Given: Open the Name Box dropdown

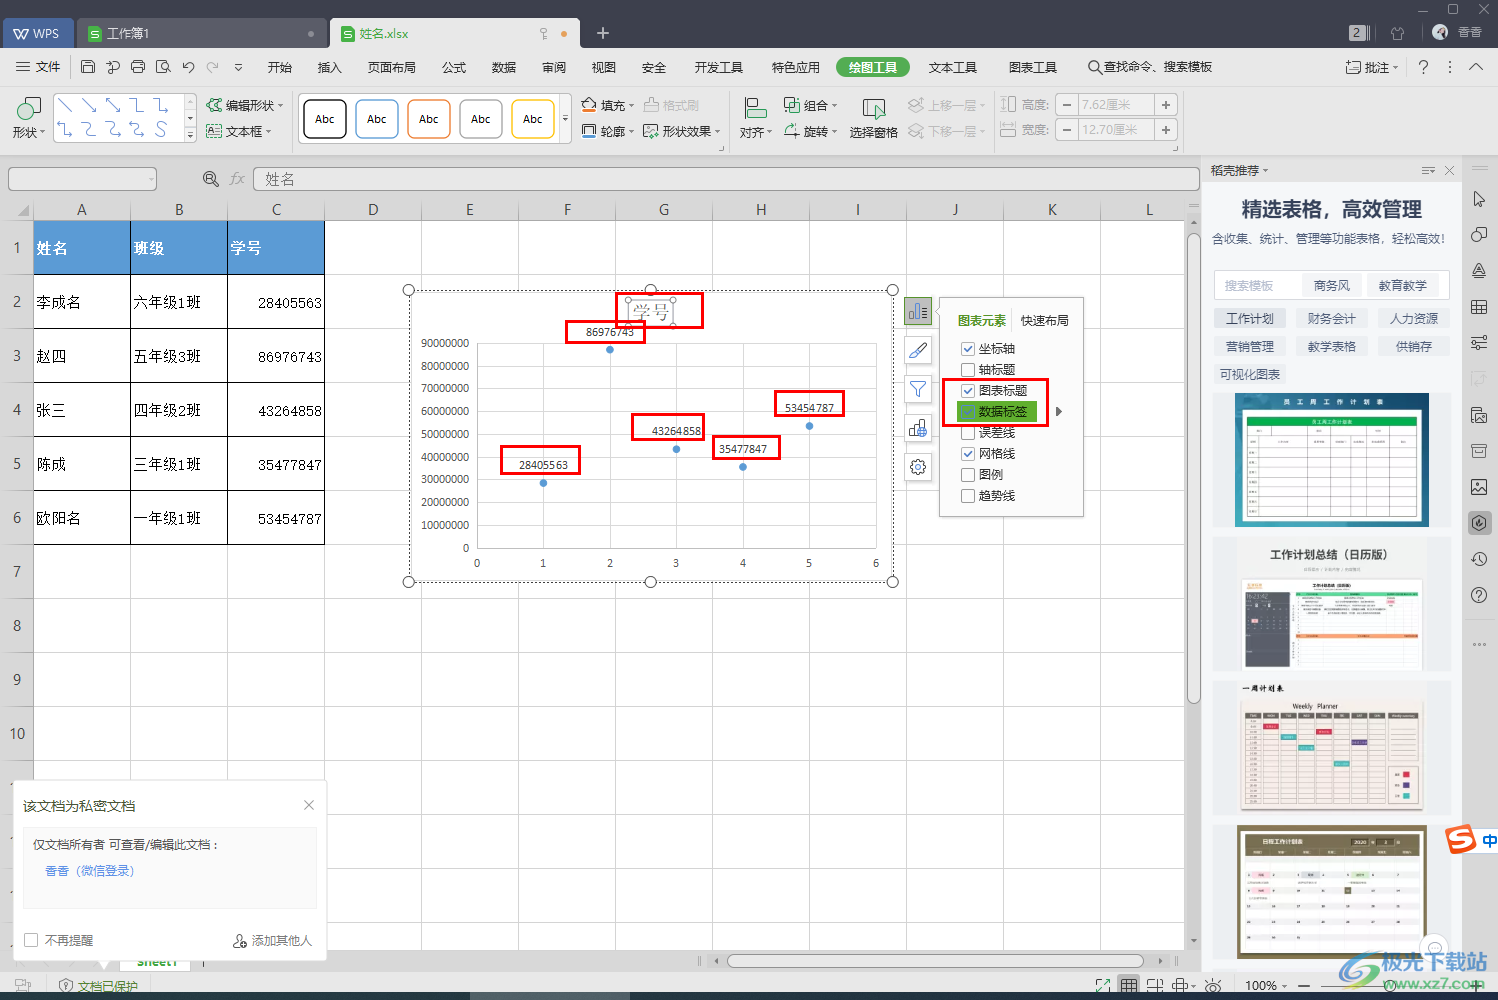Looking at the screenshot, I should coord(151,180).
